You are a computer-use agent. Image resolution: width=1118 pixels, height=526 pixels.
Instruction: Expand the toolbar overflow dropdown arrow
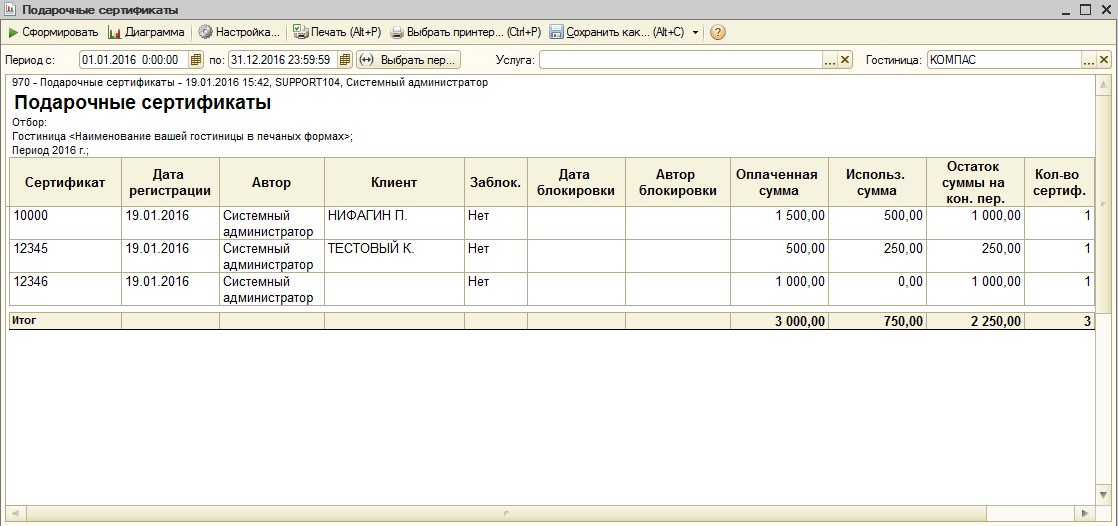pyautogui.click(x=695, y=32)
